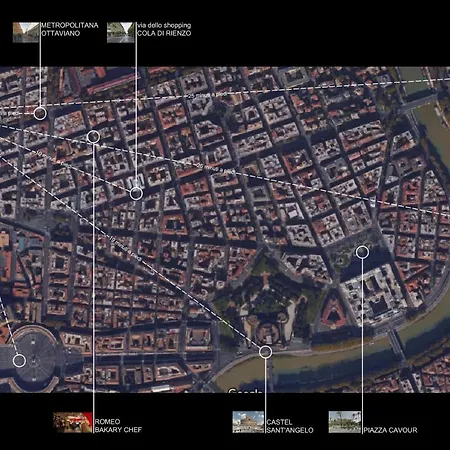450x450 pixels.
Task: Click the 10 minuti a piedi route label
Action: [53, 159]
